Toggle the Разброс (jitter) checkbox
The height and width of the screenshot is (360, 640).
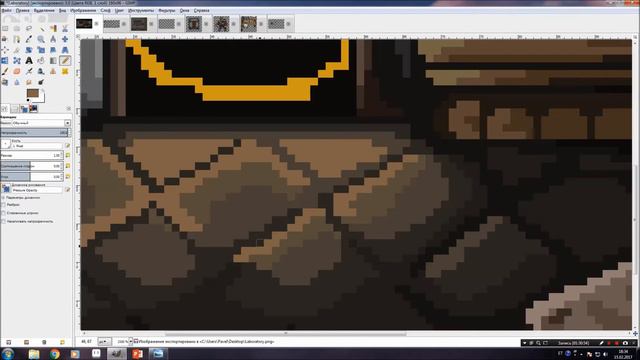click(4, 205)
